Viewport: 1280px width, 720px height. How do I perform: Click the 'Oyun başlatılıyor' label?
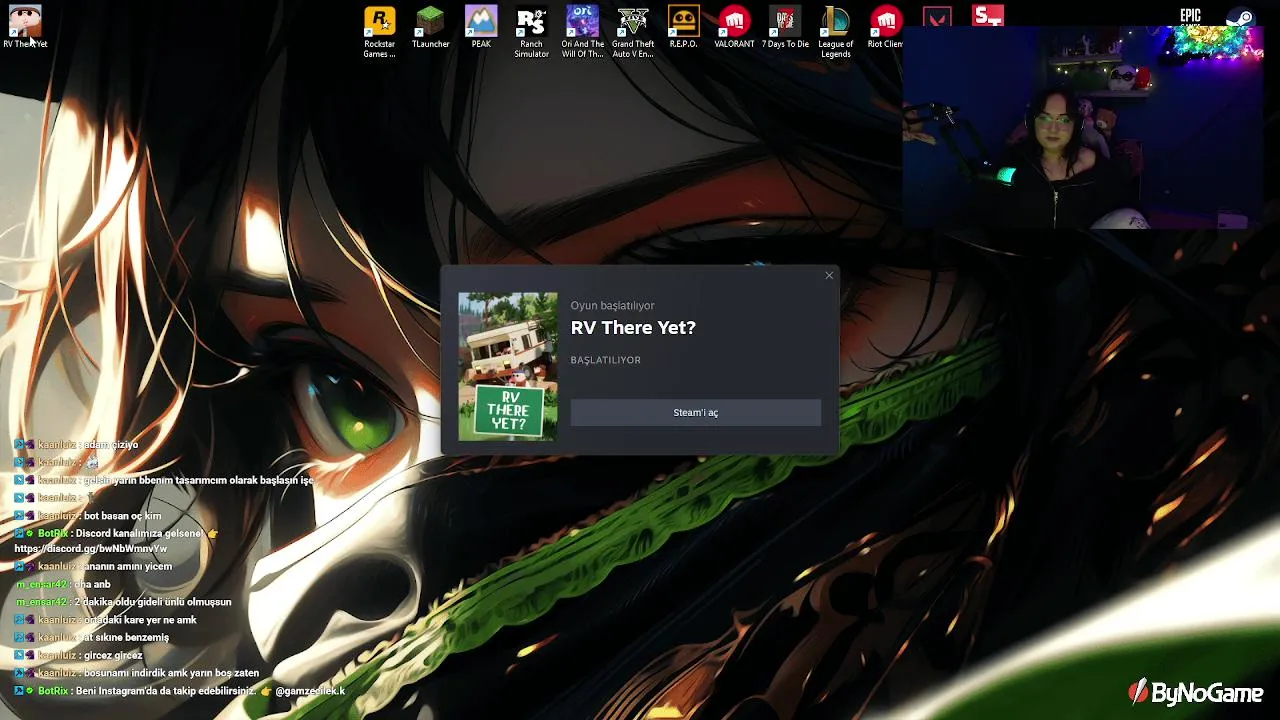pos(613,306)
